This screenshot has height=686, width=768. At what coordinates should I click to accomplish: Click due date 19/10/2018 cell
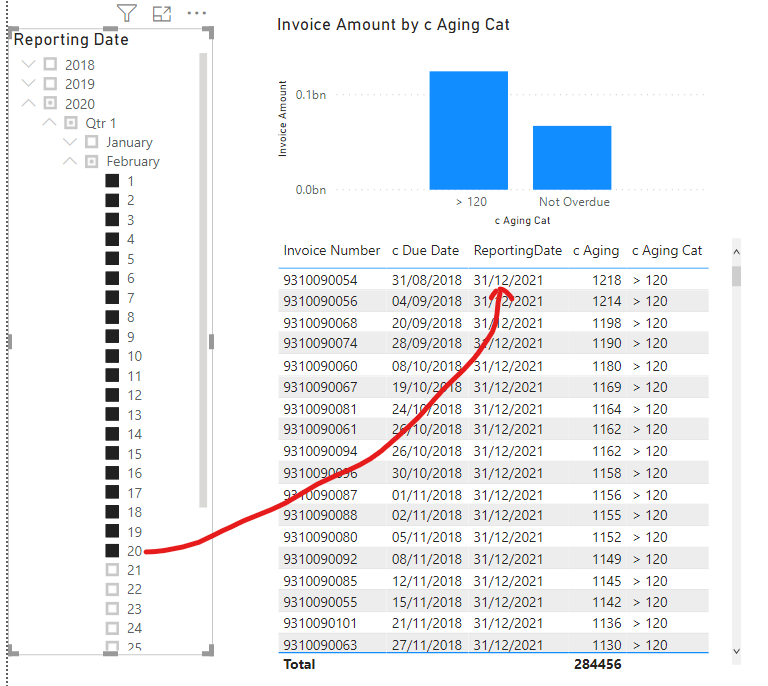click(x=427, y=387)
